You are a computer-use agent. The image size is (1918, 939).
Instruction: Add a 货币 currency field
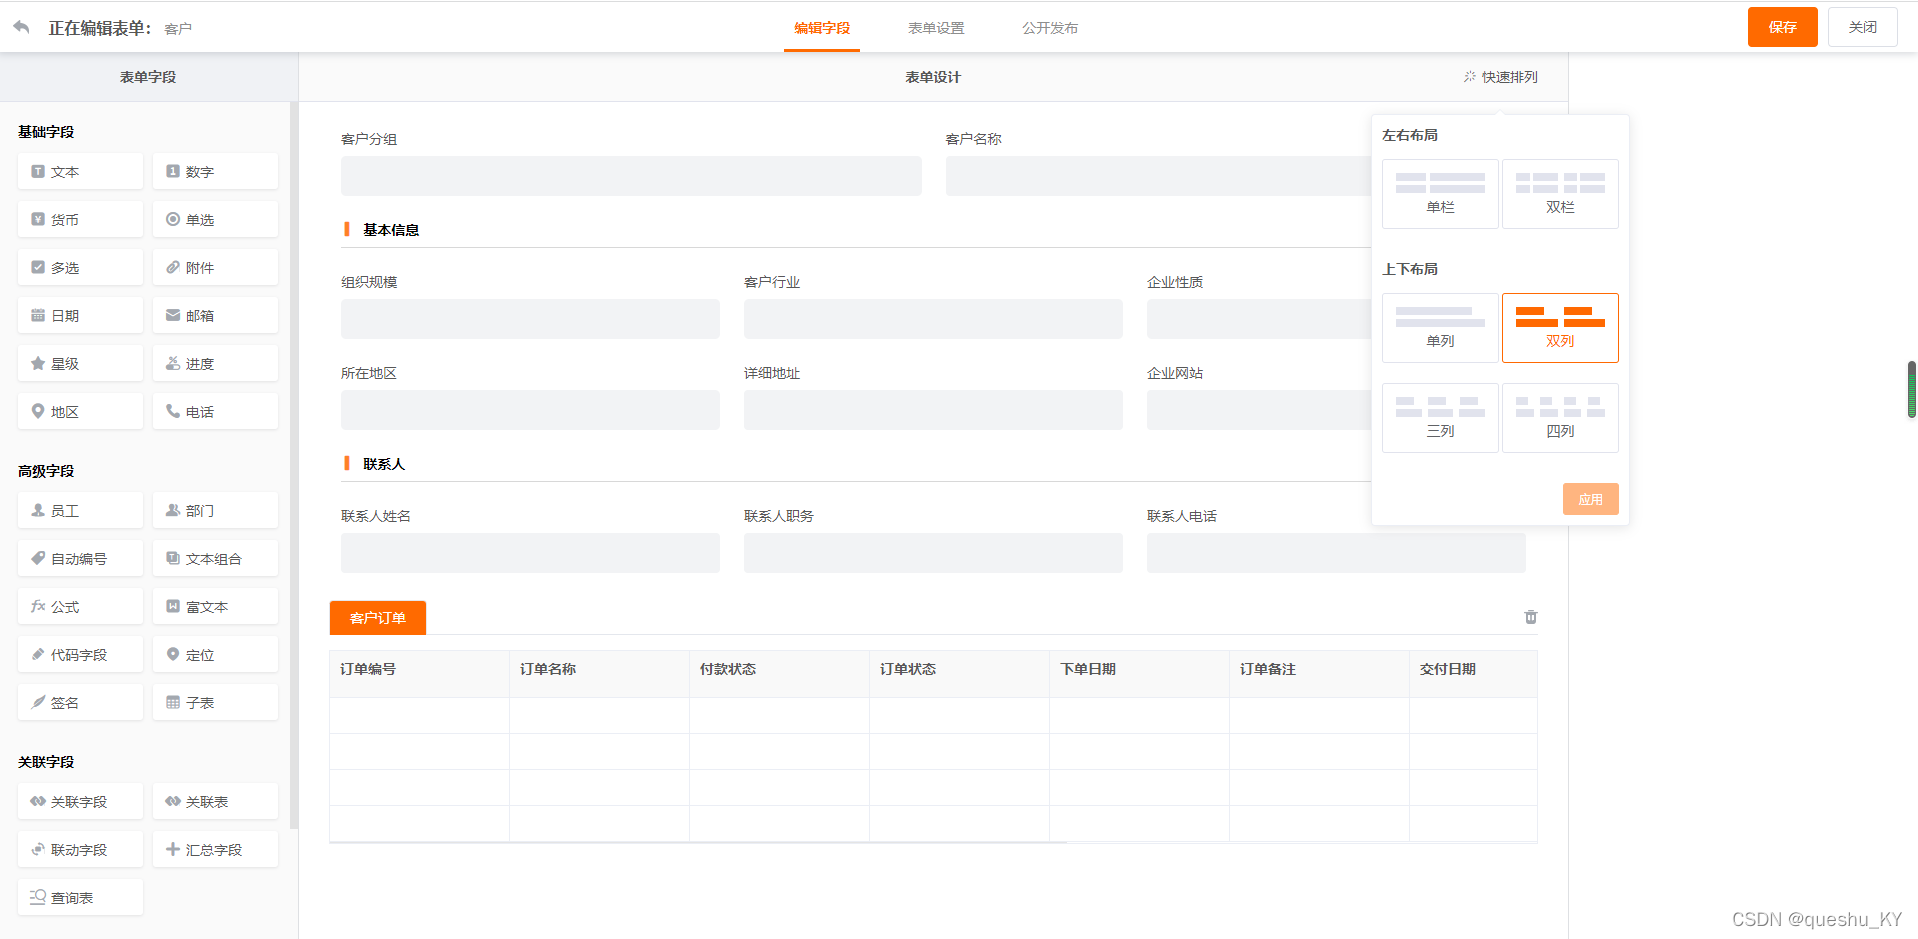pyautogui.click(x=80, y=219)
